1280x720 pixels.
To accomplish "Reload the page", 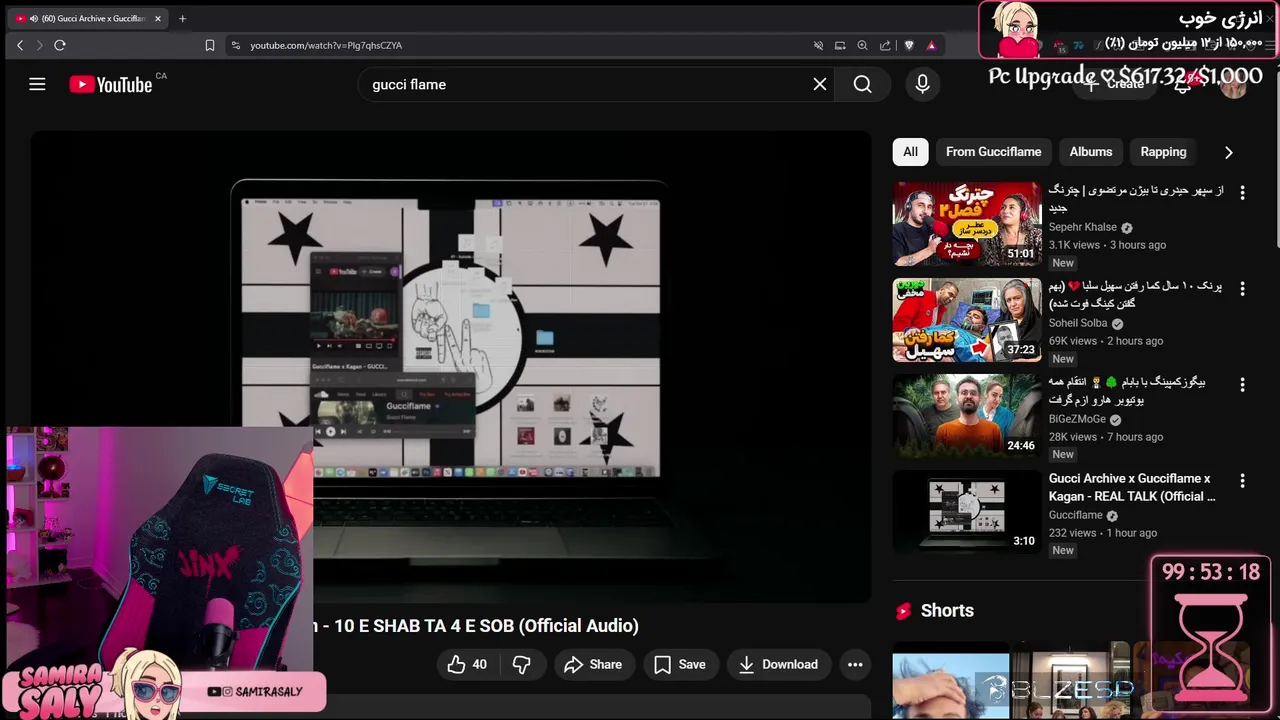I will (60, 45).
